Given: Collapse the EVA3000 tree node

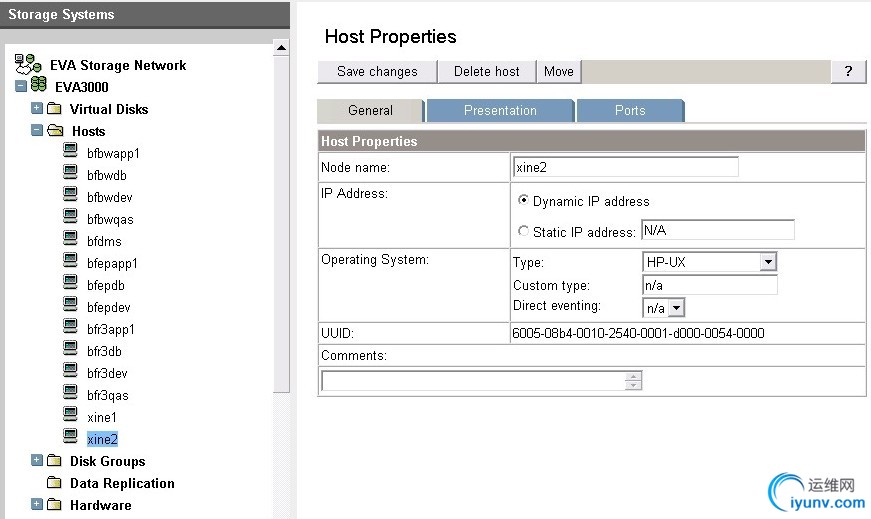Looking at the screenshot, I should coord(21,86).
